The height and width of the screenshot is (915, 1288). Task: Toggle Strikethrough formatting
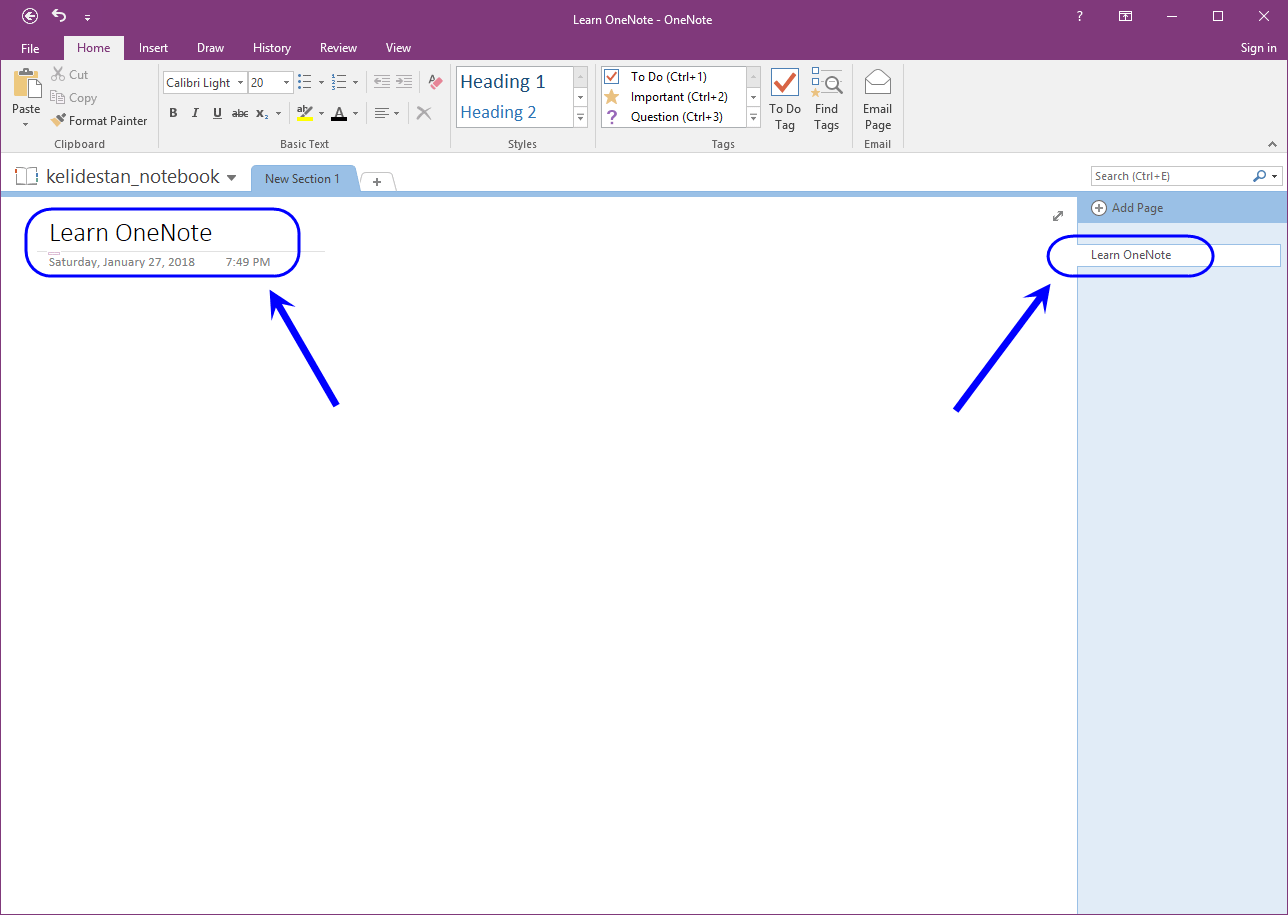pos(240,113)
